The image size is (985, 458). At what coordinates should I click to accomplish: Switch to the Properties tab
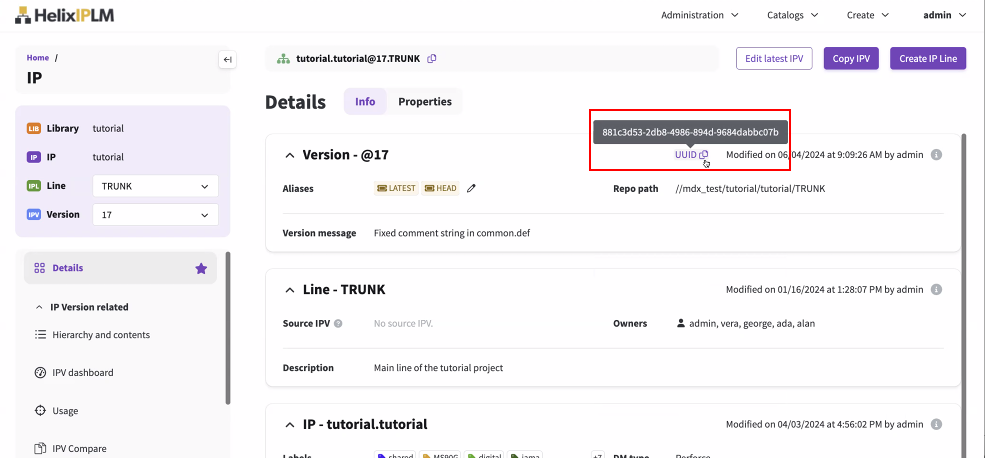(425, 102)
